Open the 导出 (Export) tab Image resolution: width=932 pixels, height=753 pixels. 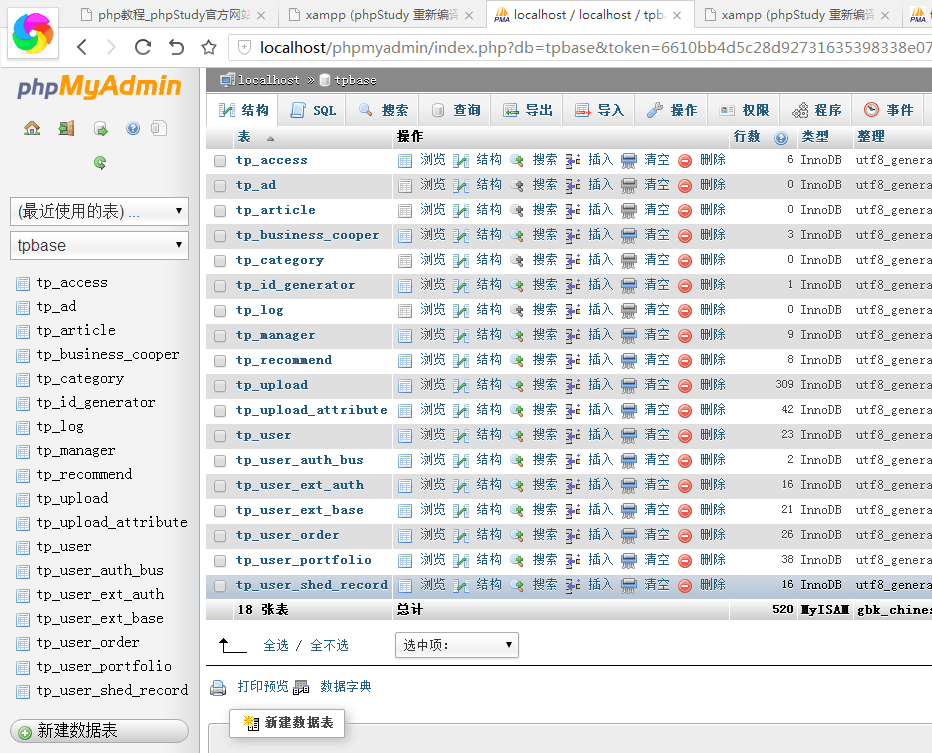(528, 110)
